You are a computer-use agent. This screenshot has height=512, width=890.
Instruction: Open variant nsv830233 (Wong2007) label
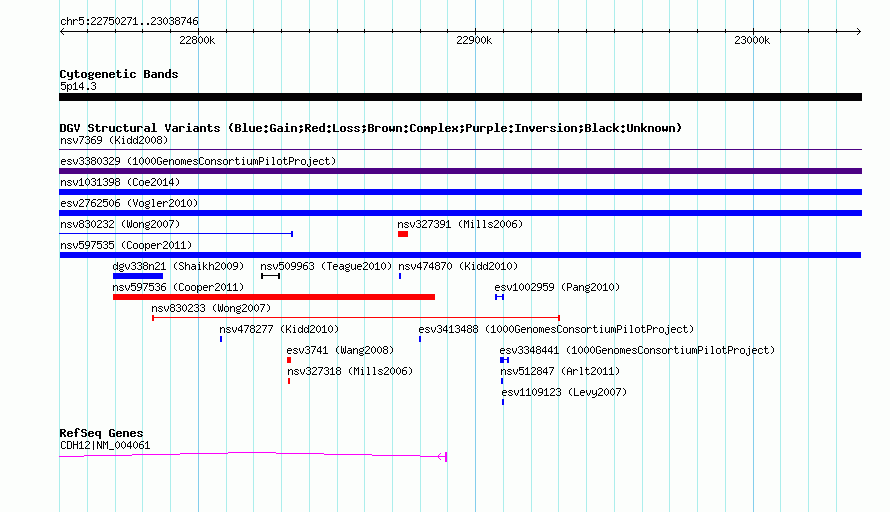[x=211, y=308]
